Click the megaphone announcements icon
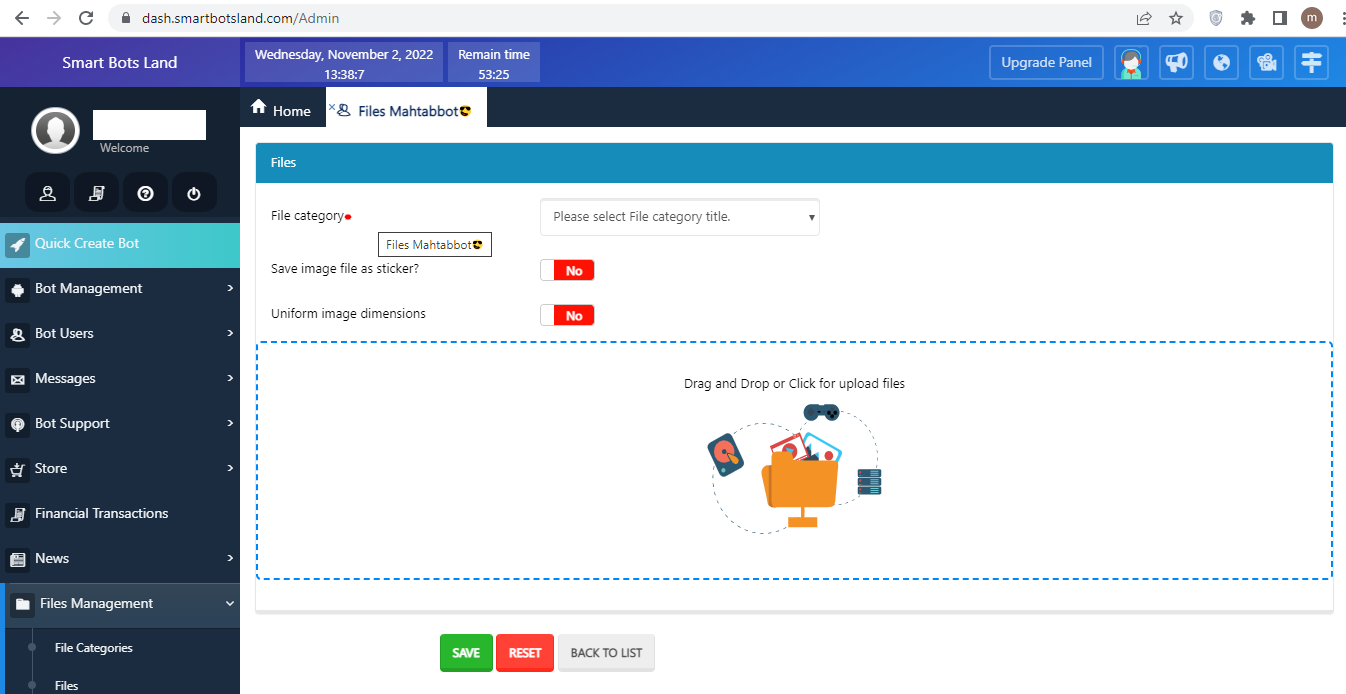The image size is (1346, 694). click(x=1177, y=62)
